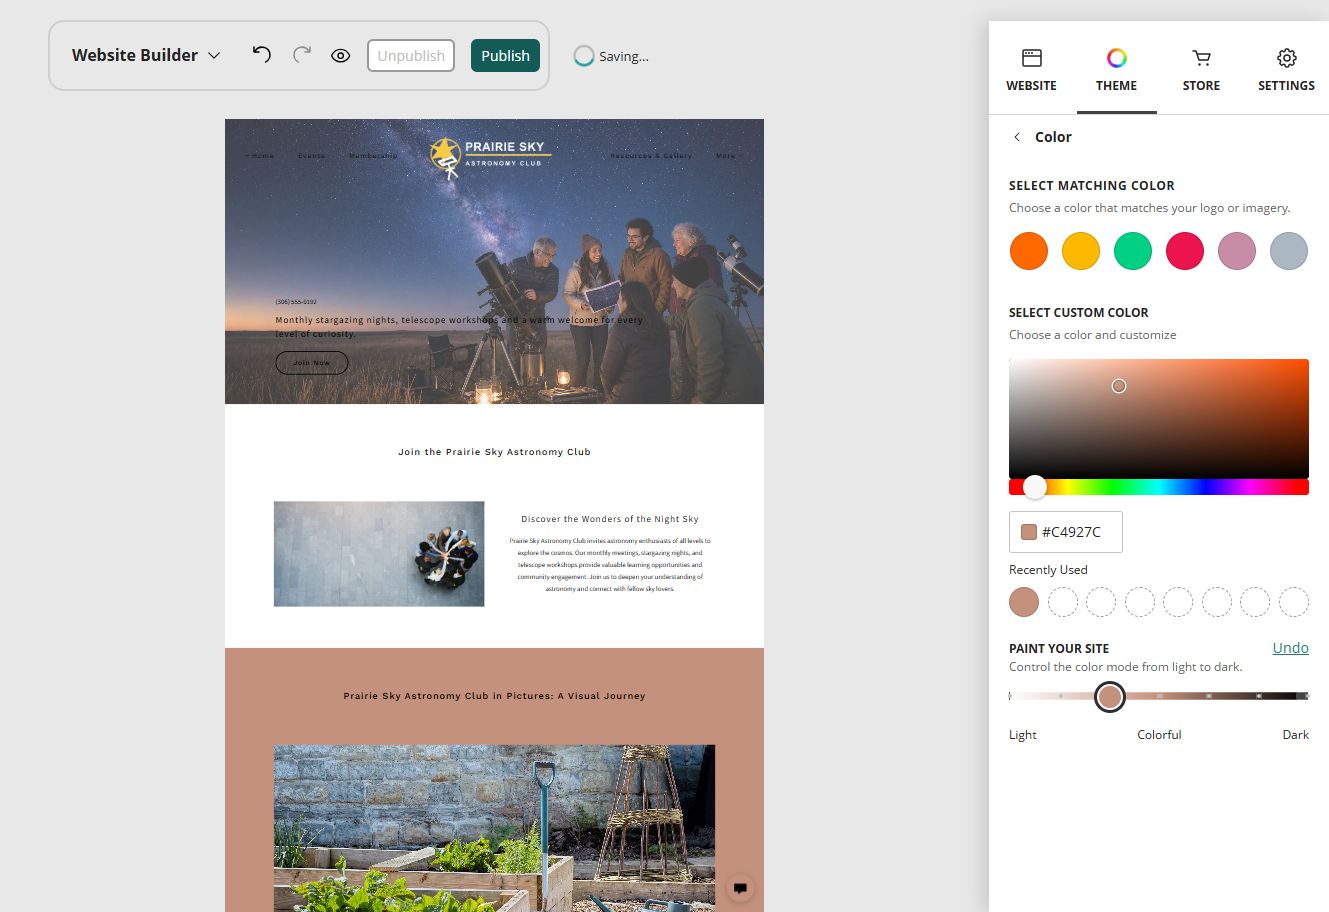Preview the site with the eye icon
Image resolution: width=1329 pixels, height=912 pixels.
[340, 56]
